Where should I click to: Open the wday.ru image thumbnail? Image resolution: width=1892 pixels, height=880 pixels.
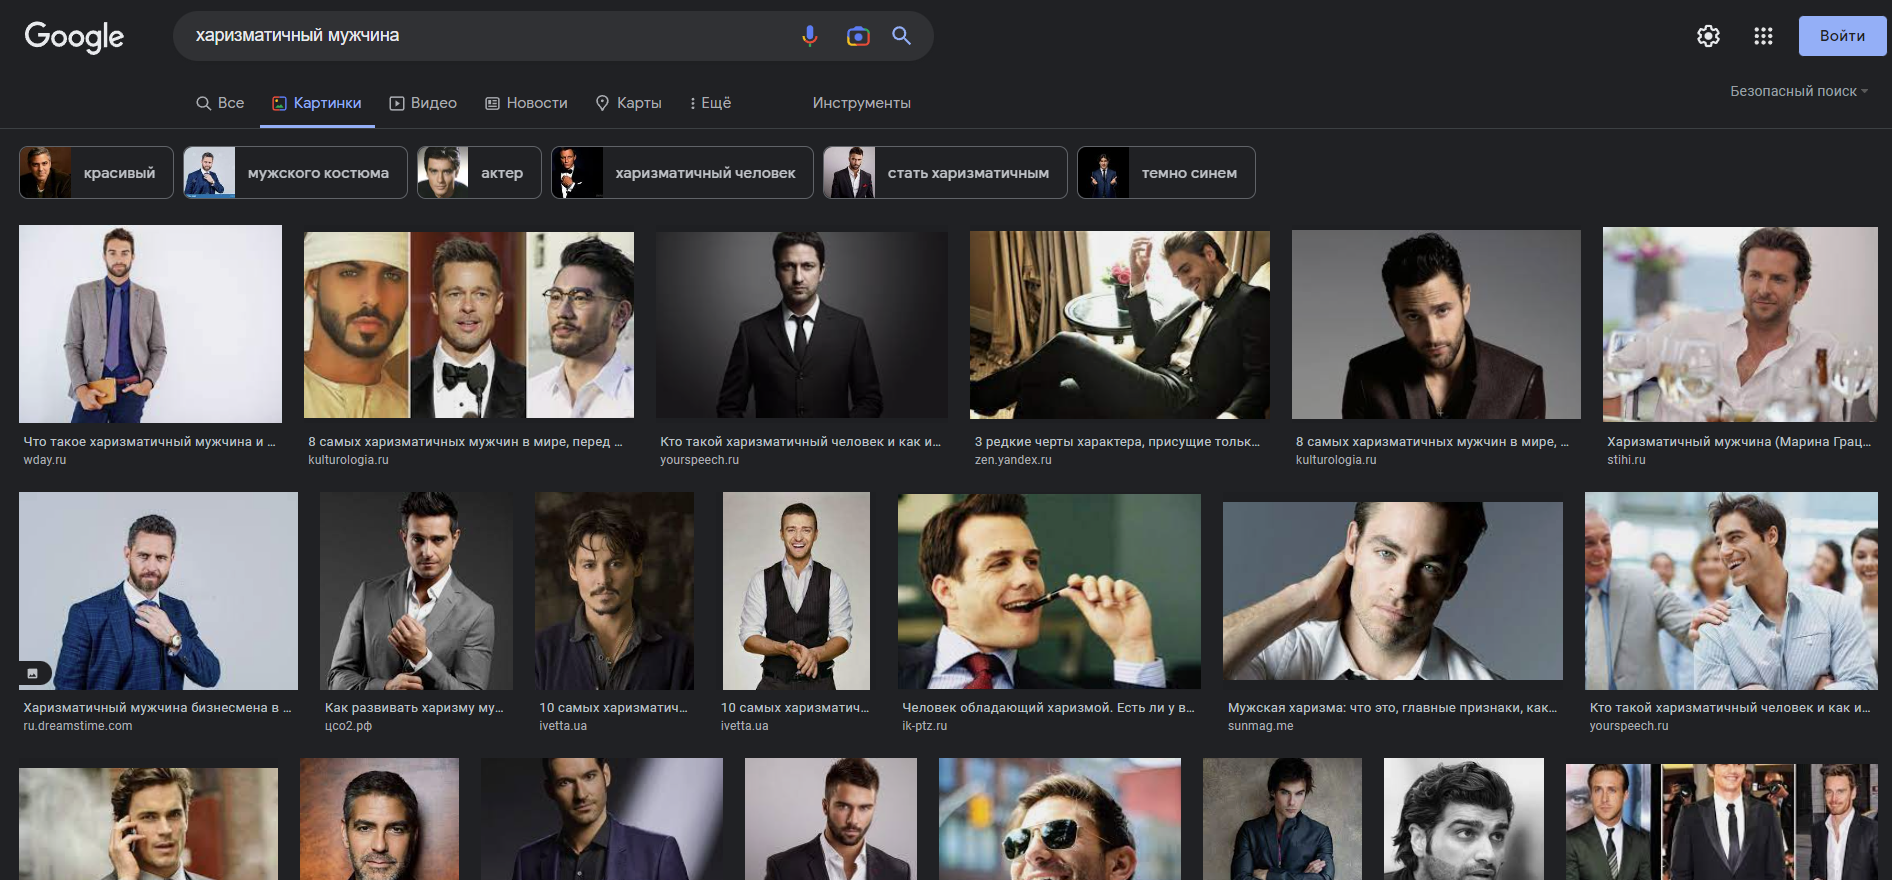click(150, 324)
